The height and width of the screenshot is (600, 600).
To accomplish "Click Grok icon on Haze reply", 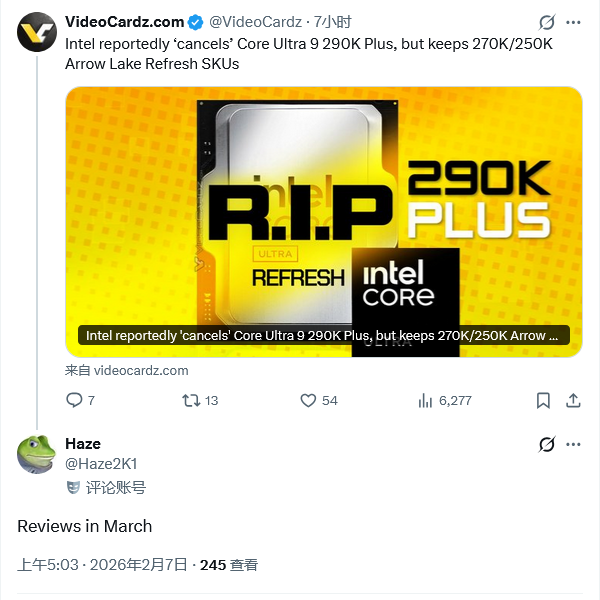I will point(547,444).
